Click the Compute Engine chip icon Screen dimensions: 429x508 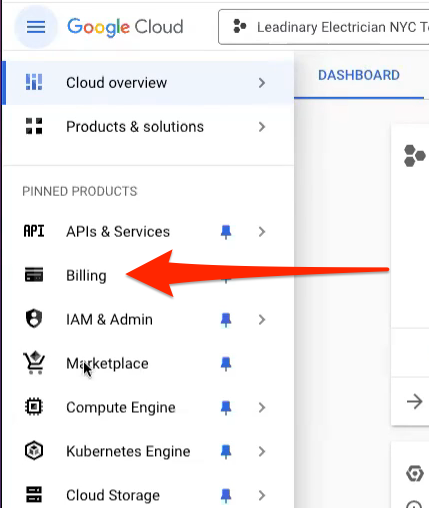point(34,407)
